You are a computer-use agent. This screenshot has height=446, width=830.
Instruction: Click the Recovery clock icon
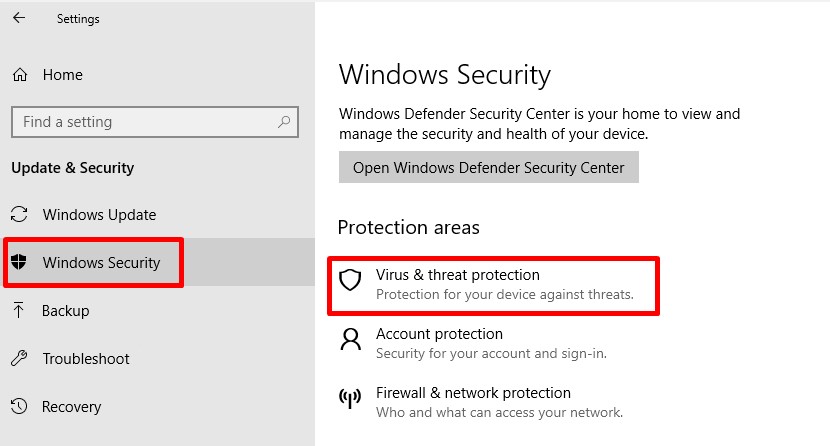(19, 406)
